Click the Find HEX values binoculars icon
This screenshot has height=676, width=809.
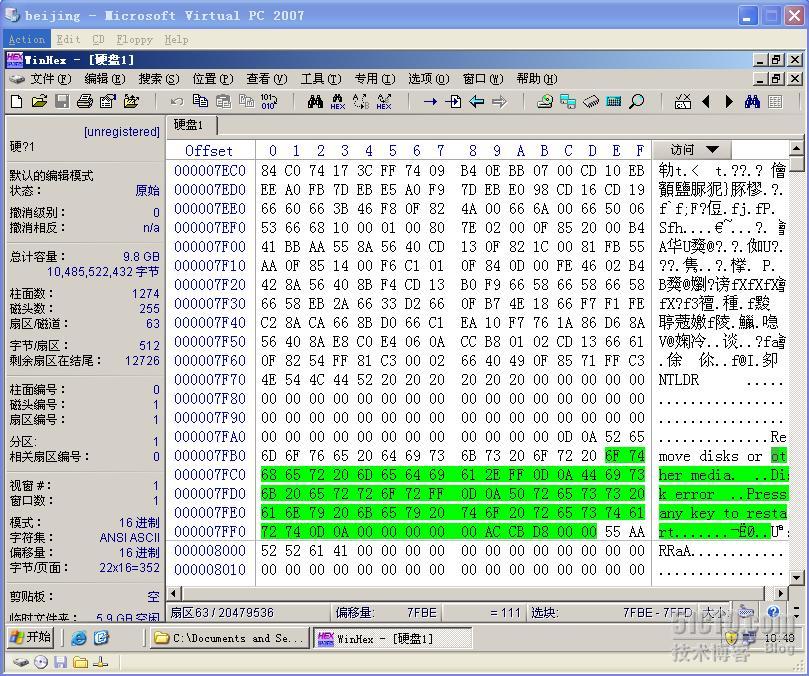338,102
